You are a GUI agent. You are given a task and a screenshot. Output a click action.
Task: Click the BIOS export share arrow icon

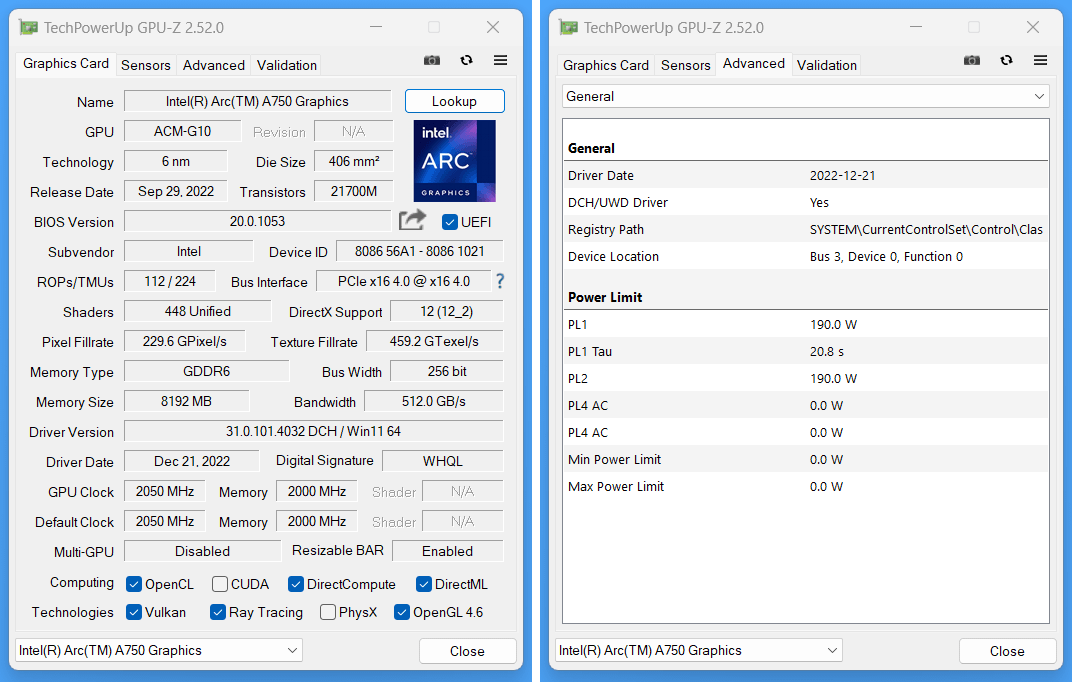pyautogui.click(x=412, y=220)
